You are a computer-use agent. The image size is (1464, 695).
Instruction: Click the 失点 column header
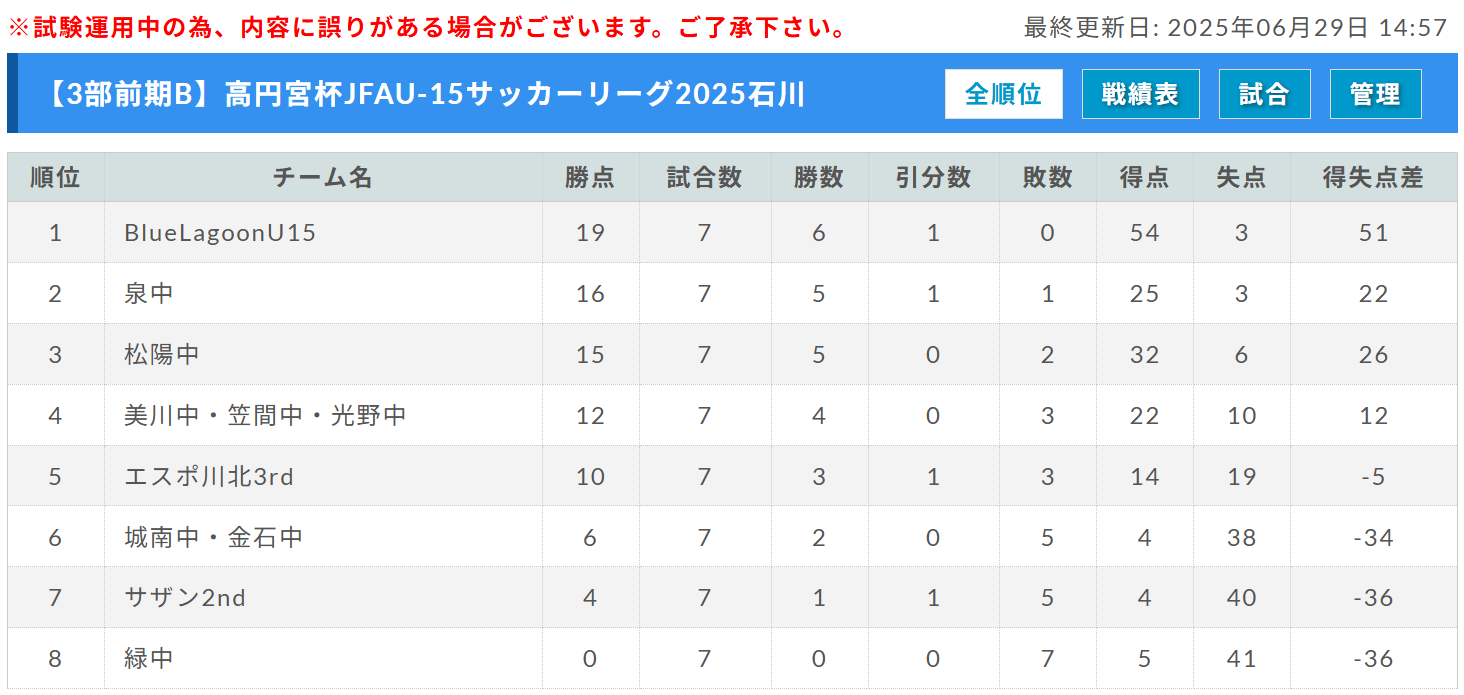tap(1241, 178)
